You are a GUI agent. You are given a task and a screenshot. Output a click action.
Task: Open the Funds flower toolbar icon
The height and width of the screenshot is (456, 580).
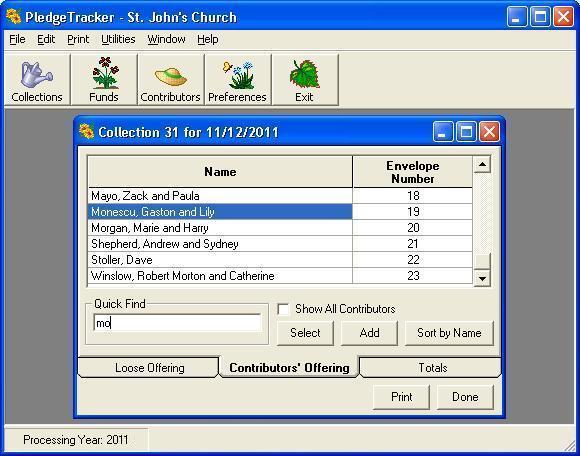(104, 80)
